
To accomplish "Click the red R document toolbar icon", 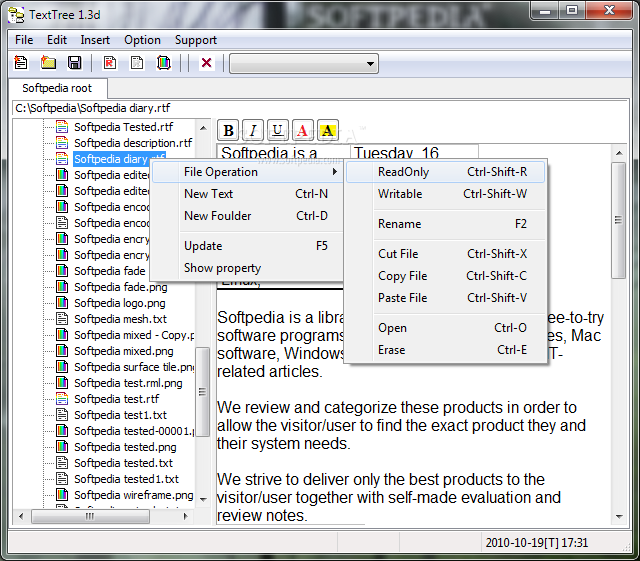I will pos(110,63).
